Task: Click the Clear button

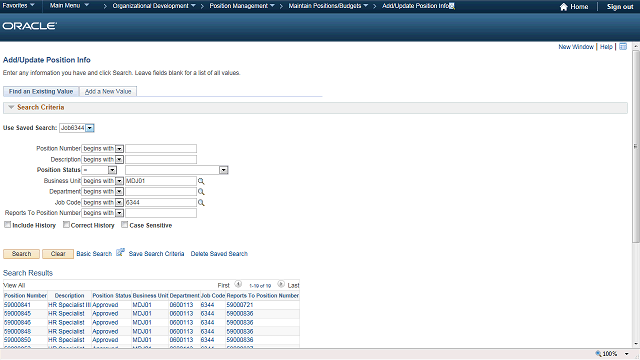Action: tap(58, 254)
